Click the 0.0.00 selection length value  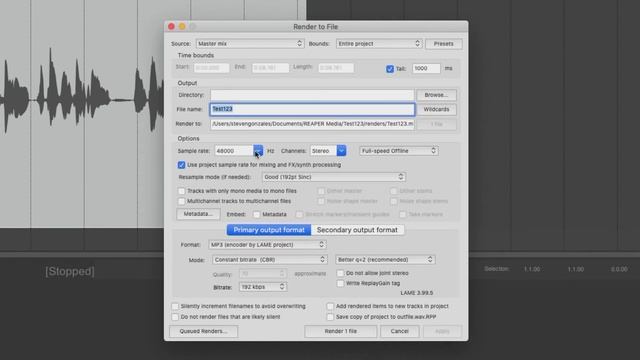pyautogui.click(x=619, y=269)
